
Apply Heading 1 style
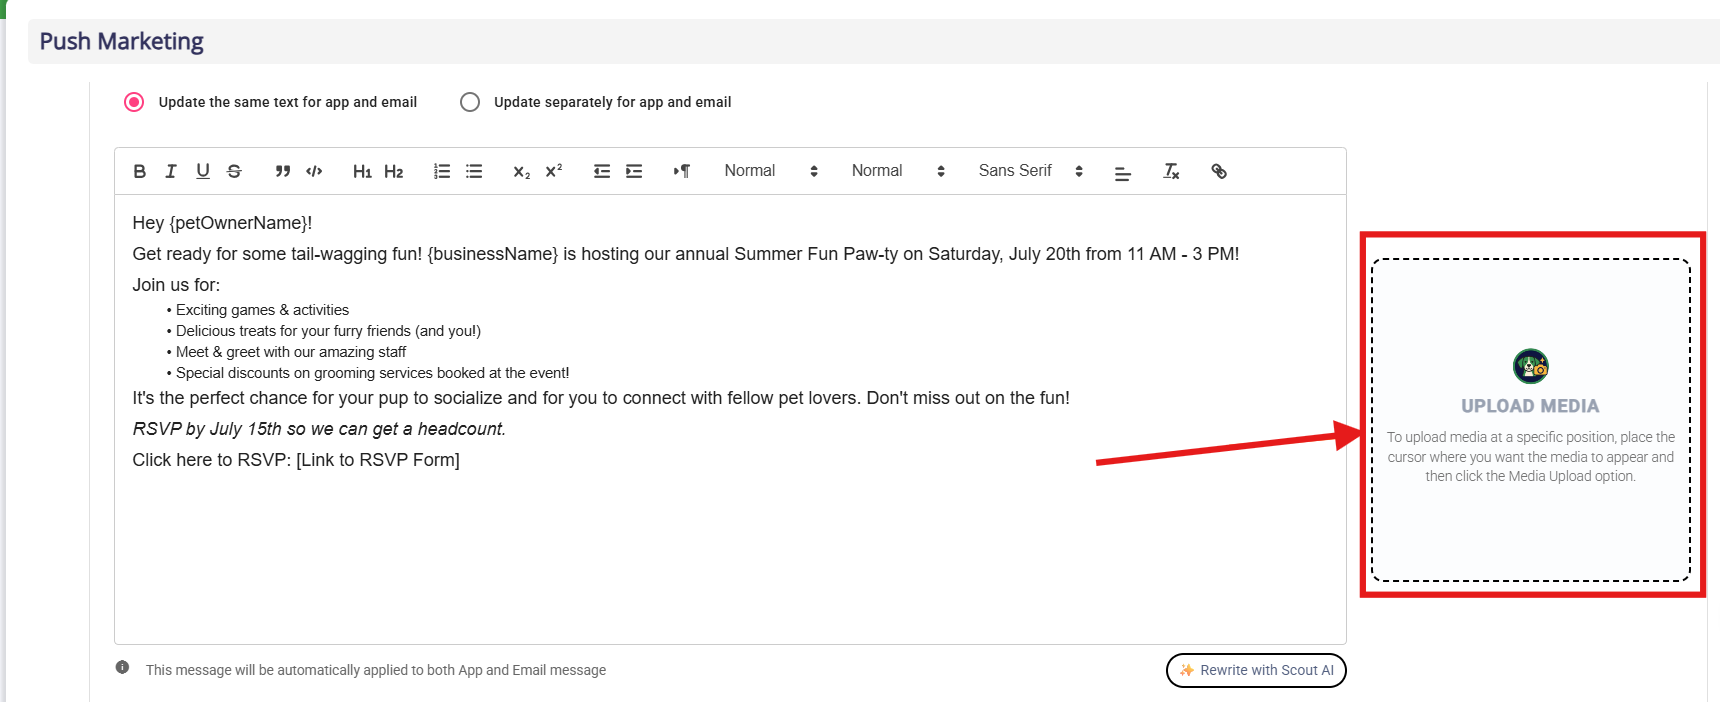tap(362, 171)
